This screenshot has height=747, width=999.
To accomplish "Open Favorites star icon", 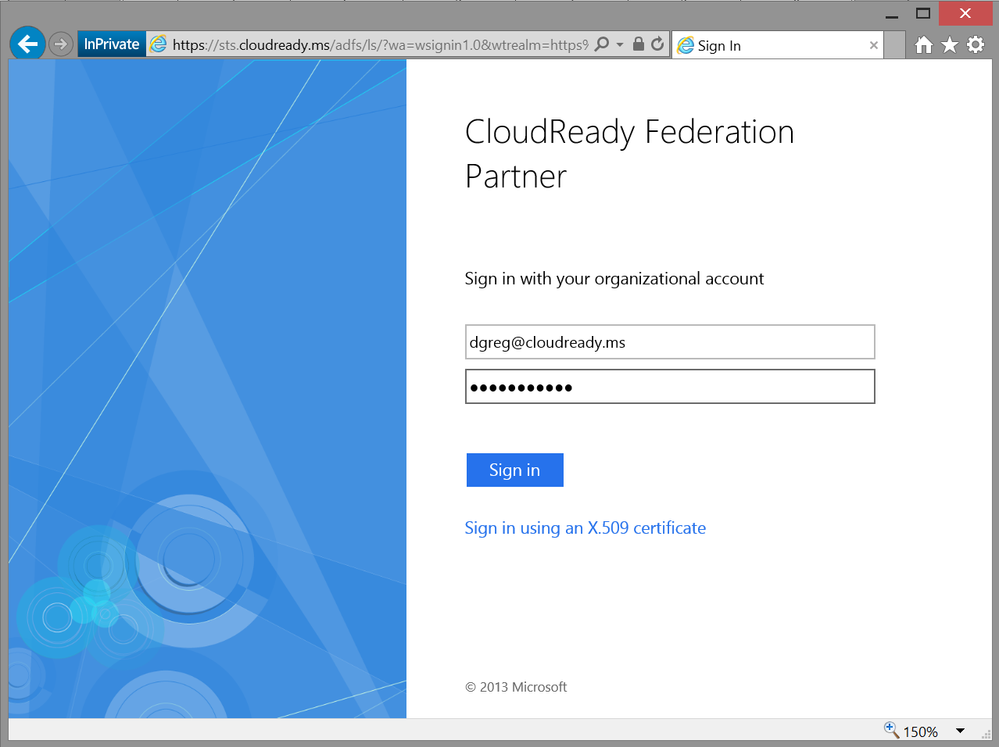I will pyautogui.click(x=949, y=45).
